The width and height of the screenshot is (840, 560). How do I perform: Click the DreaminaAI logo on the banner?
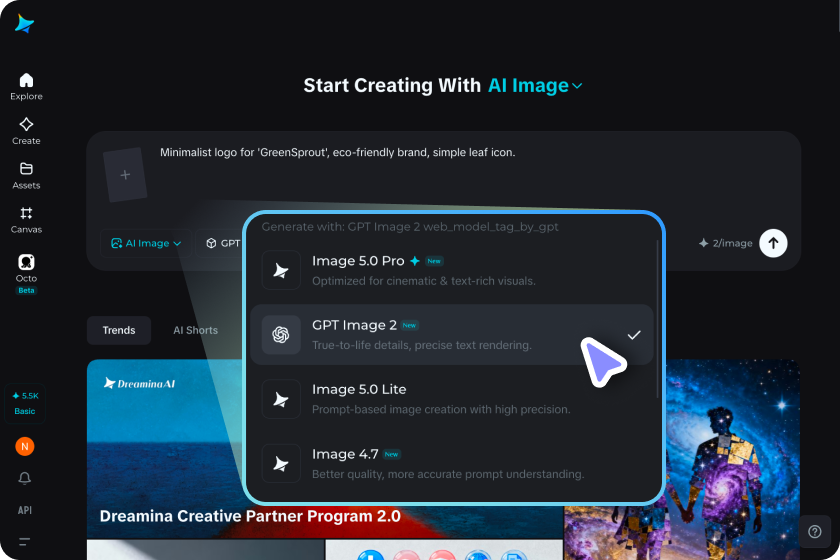click(x=139, y=384)
